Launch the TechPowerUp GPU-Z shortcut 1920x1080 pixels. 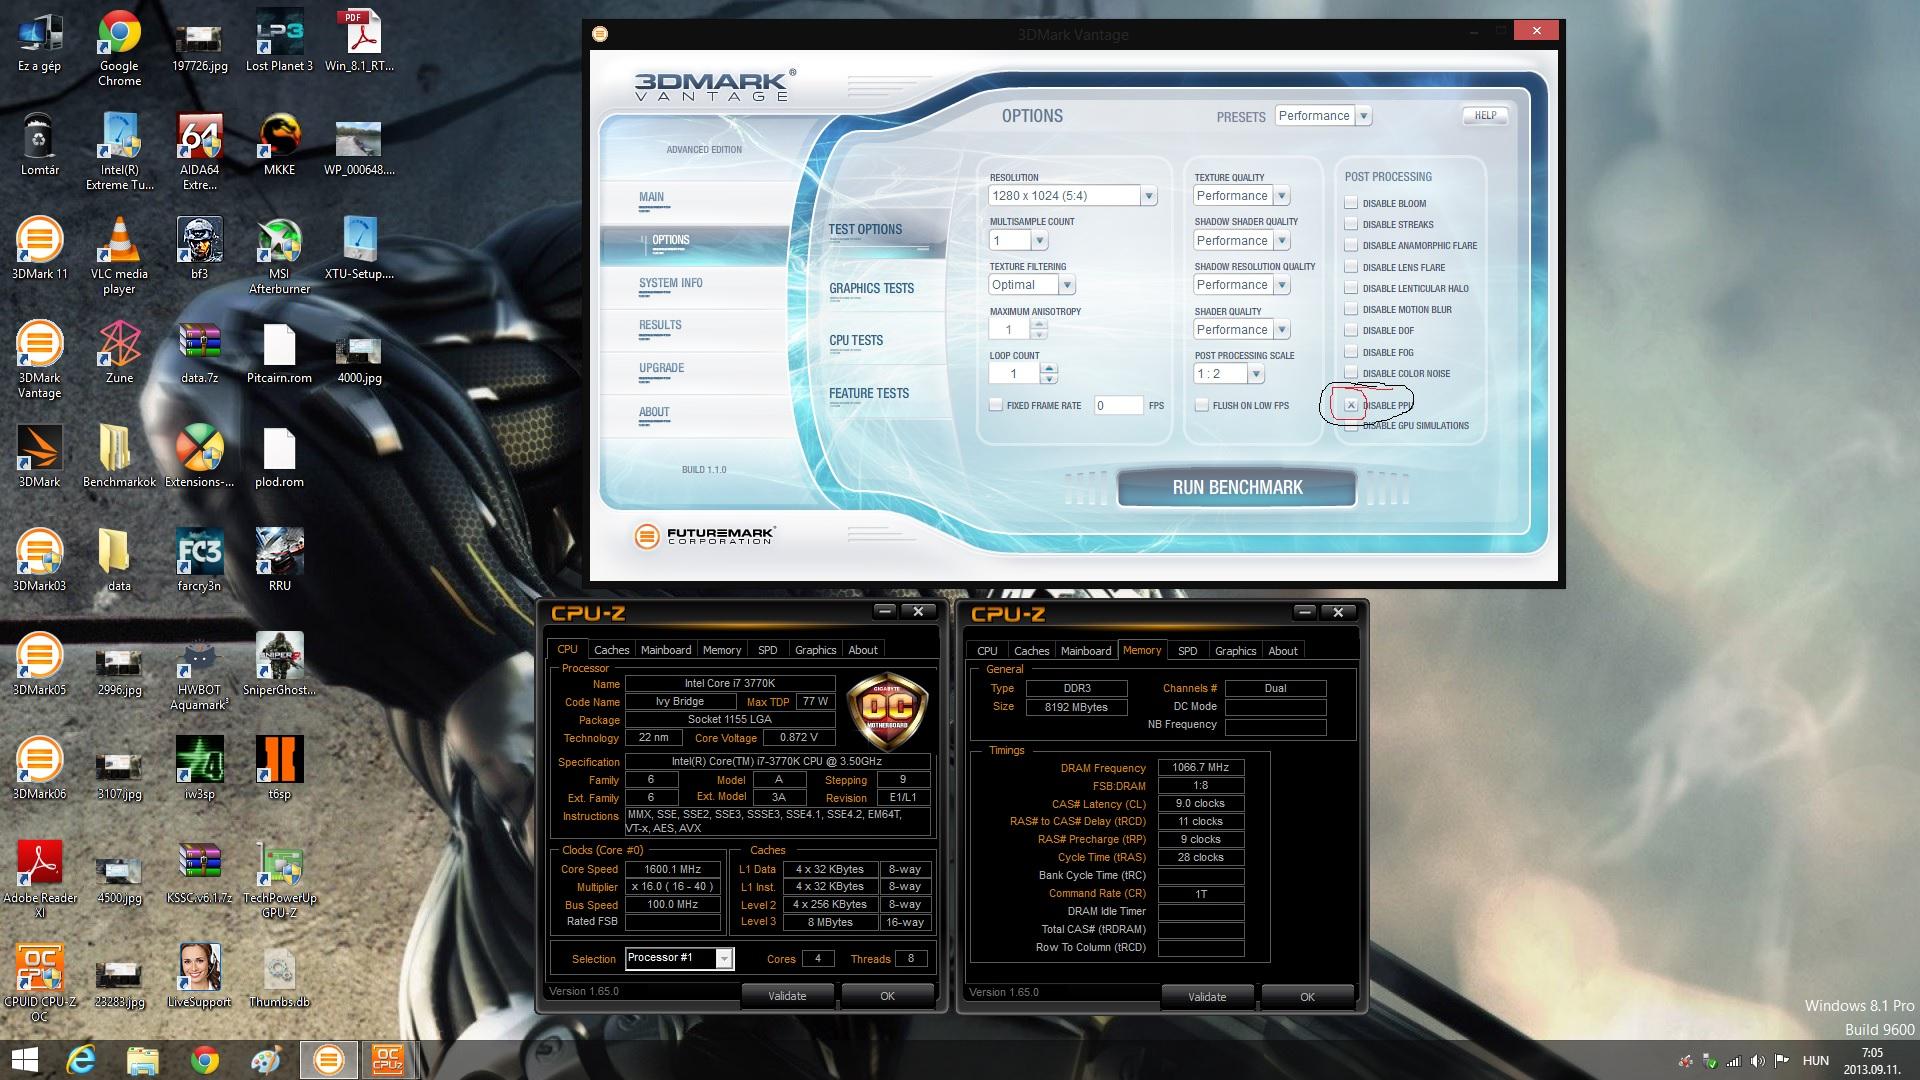(x=279, y=881)
